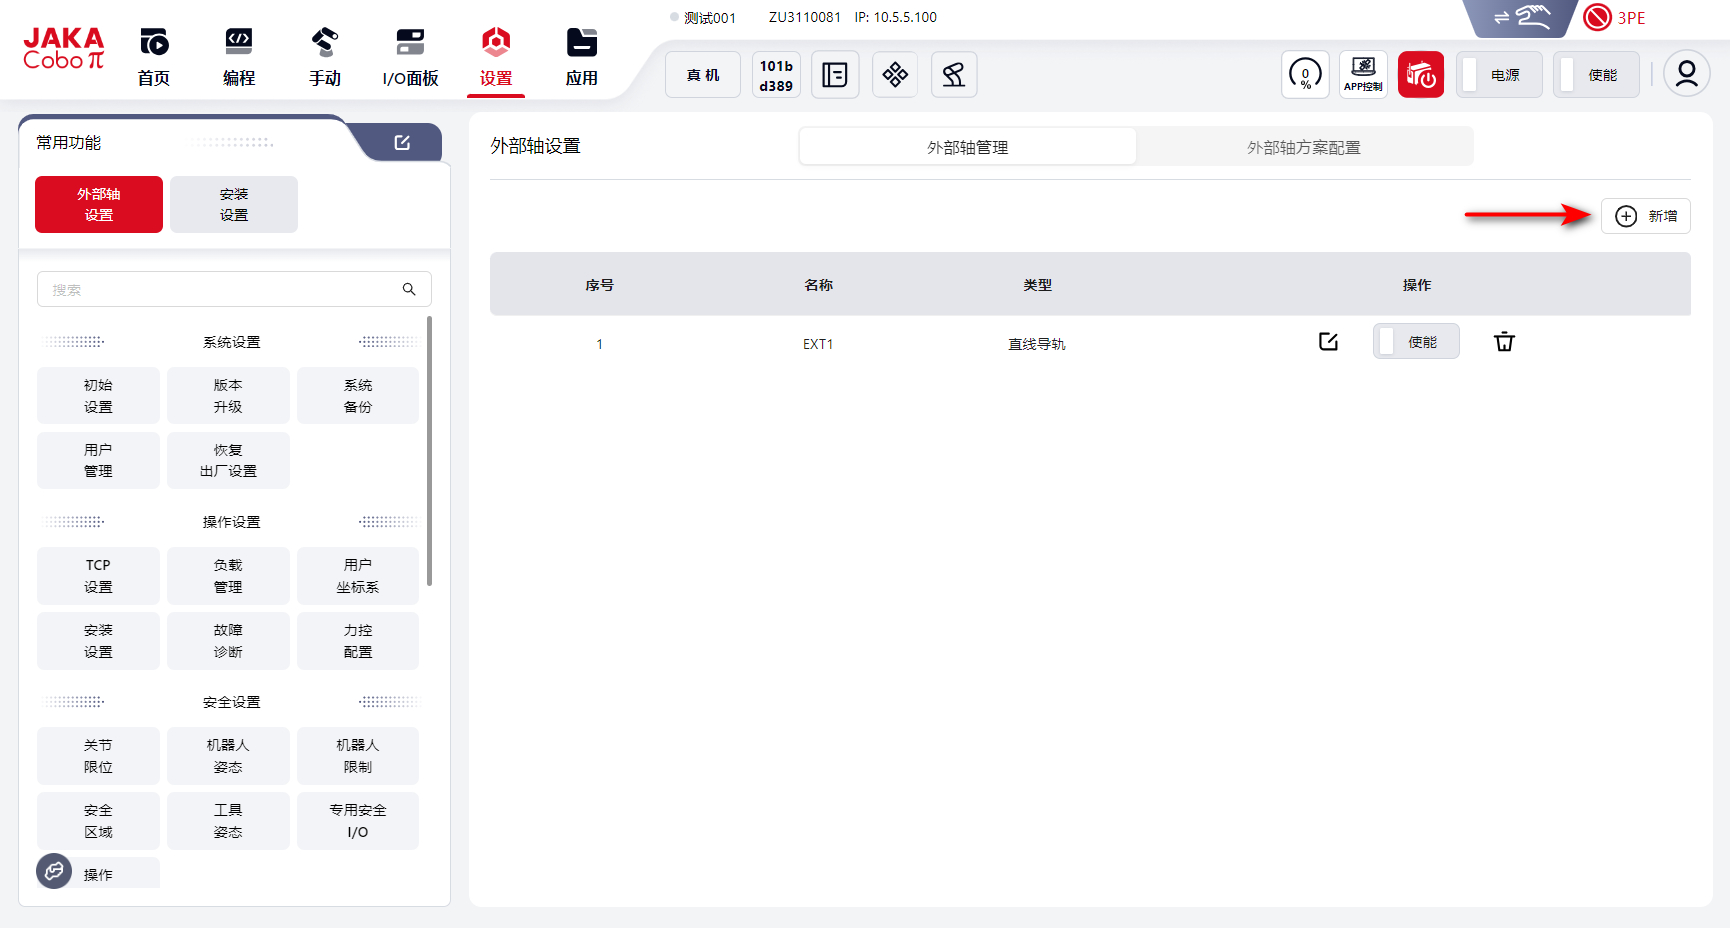Open the 编程 programming menu

click(239, 56)
